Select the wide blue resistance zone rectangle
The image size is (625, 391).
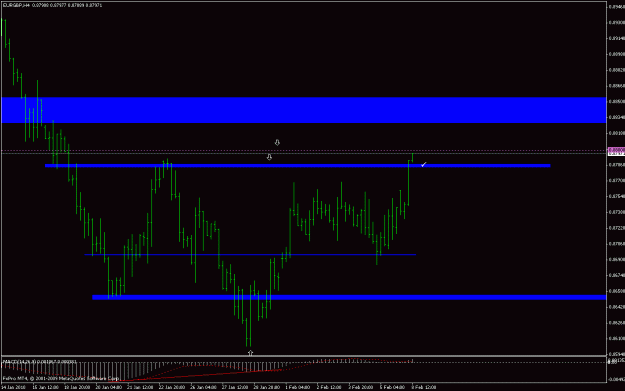[x=304, y=110]
